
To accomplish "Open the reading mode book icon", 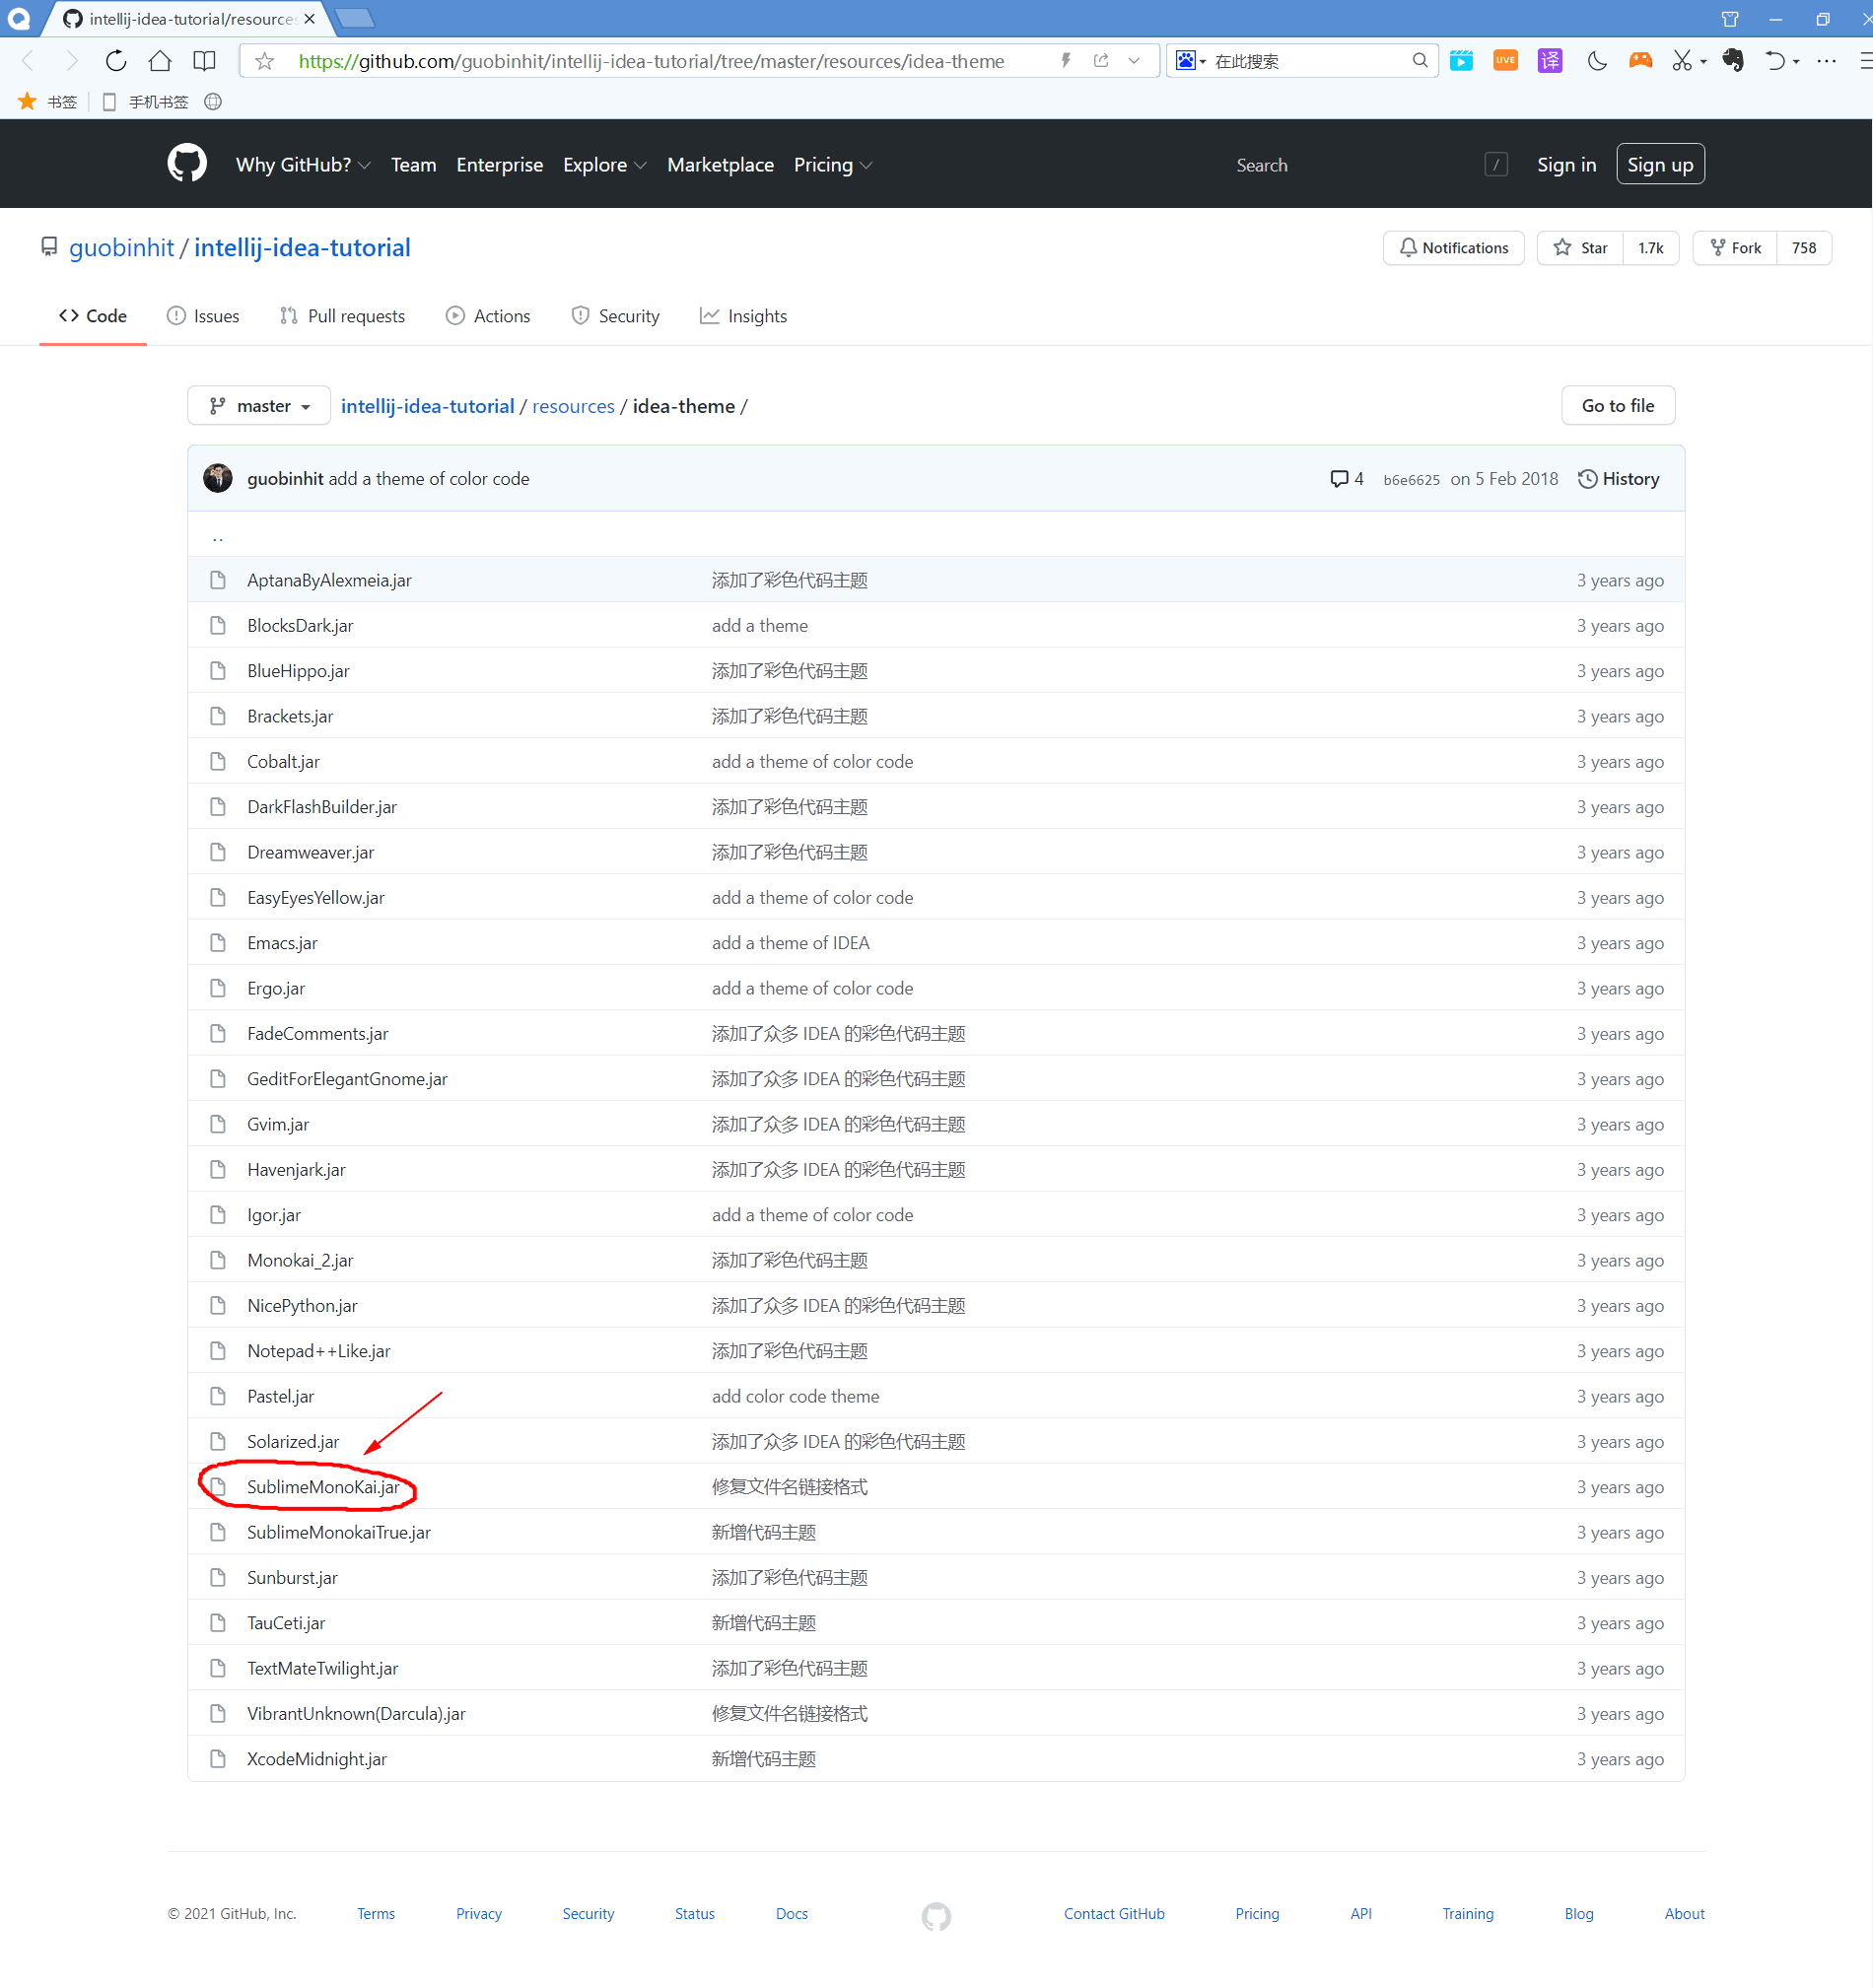I will coord(204,61).
